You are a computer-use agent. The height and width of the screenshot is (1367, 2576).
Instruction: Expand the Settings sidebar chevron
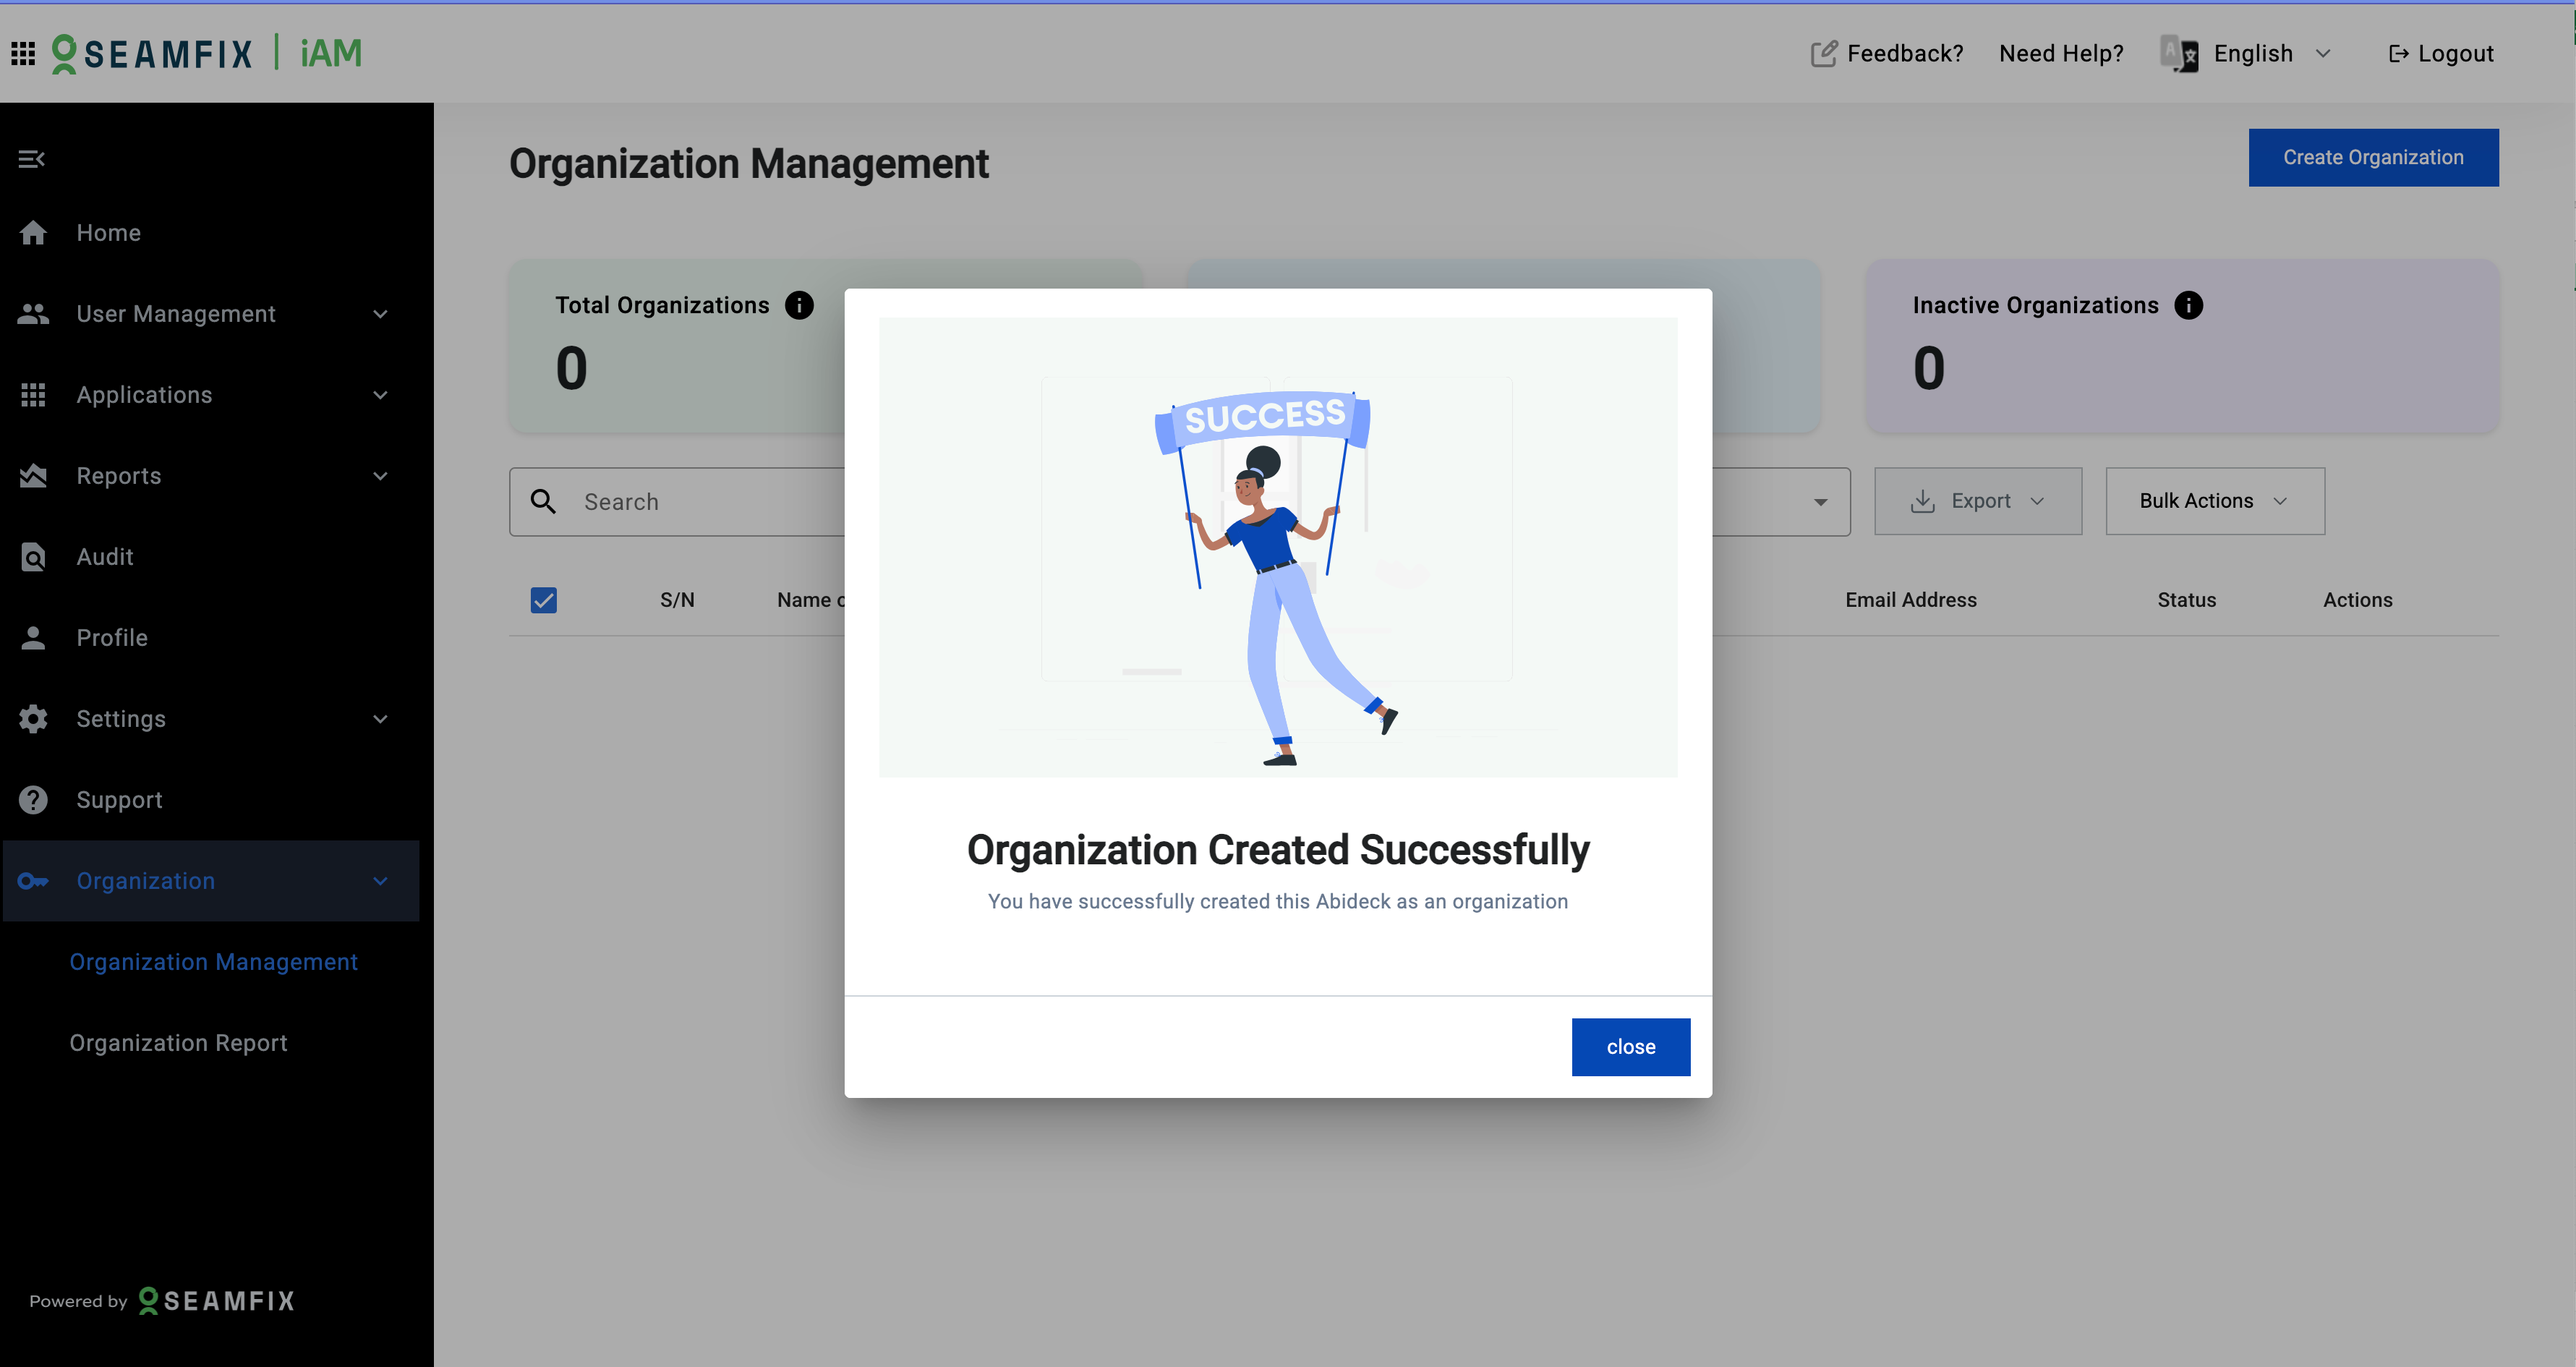pyautogui.click(x=380, y=719)
